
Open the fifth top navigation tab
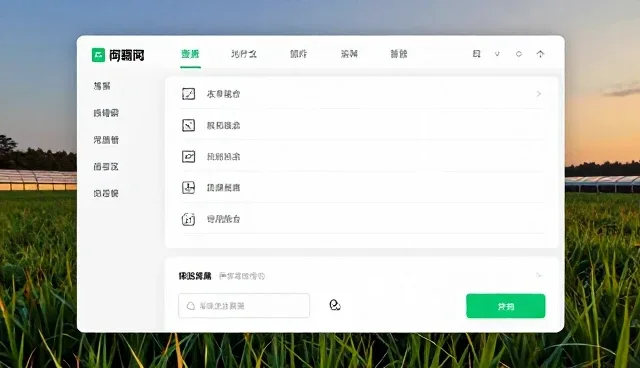click(399, 54)
